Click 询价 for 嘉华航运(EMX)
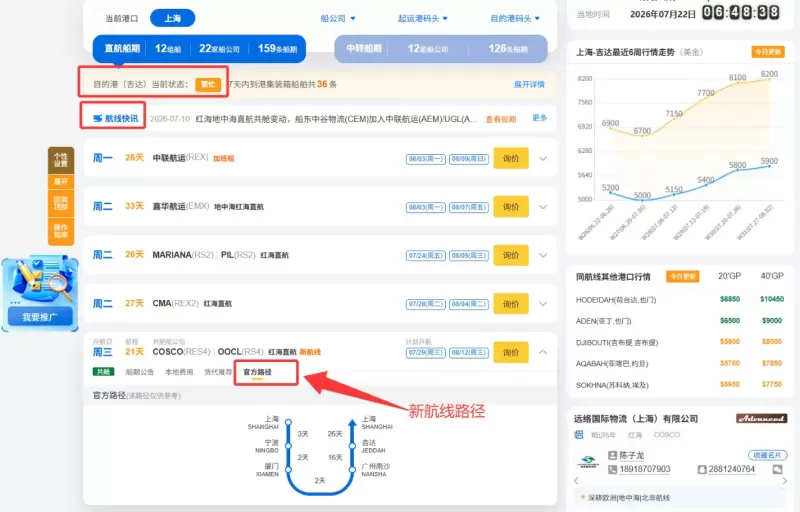This screenshot has height=512, width=800. (x=511, y=207)
